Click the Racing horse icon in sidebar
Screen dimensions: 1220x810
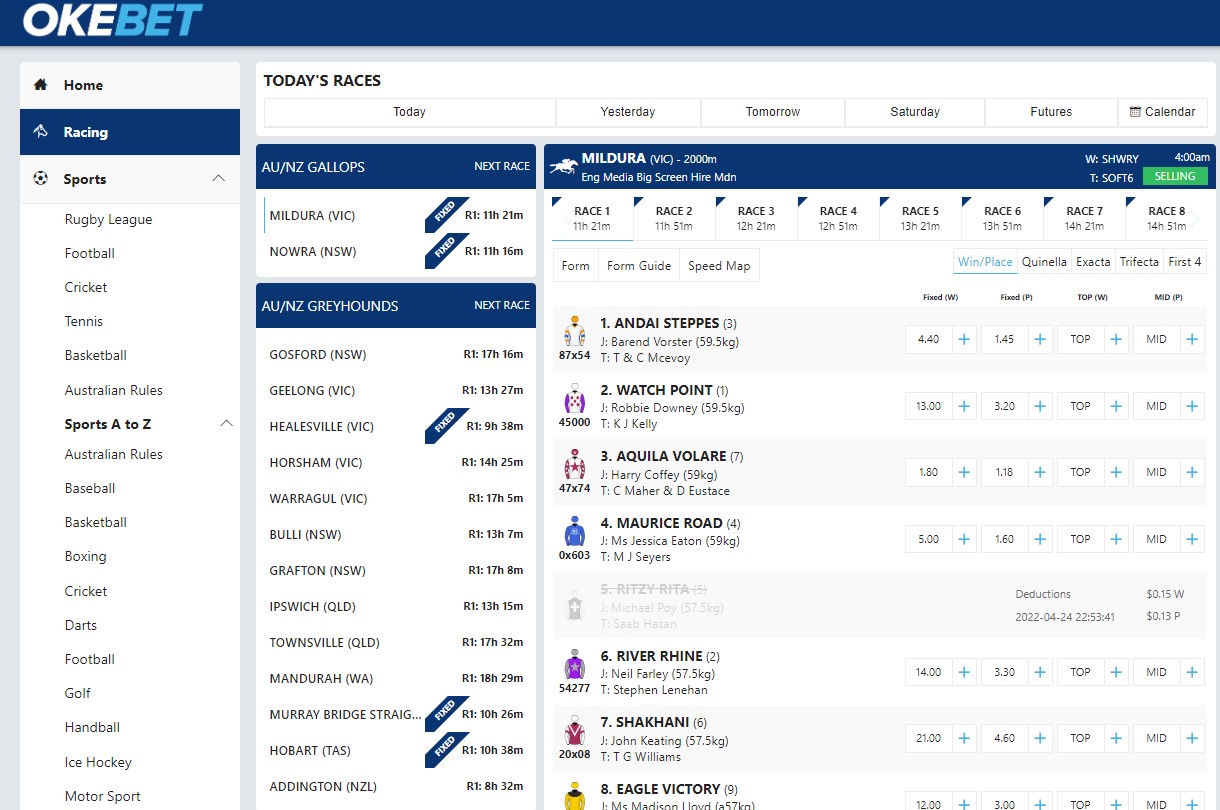click(x=41, y=132)
